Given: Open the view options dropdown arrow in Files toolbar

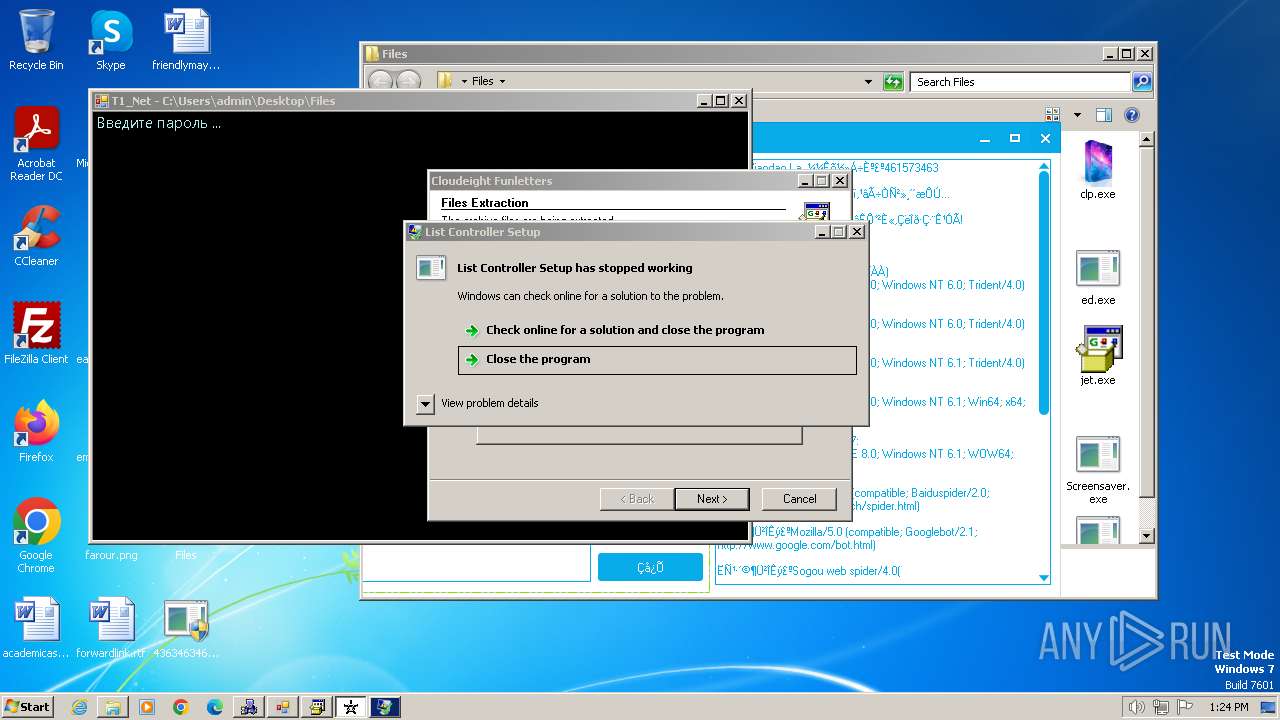Looking at the screenshot, I should coord(1077,115).
